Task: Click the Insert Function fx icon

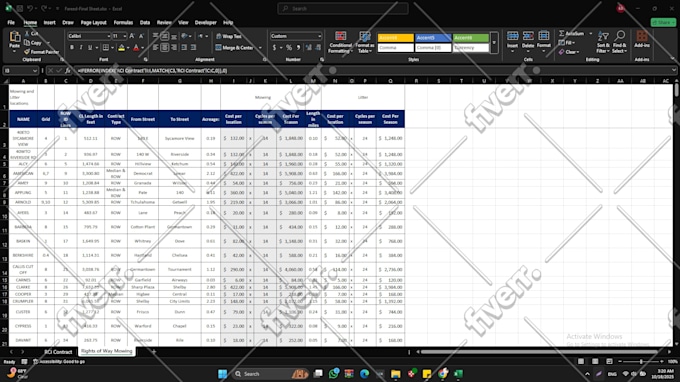Action: pyautogui.click(x=68, y=71)
